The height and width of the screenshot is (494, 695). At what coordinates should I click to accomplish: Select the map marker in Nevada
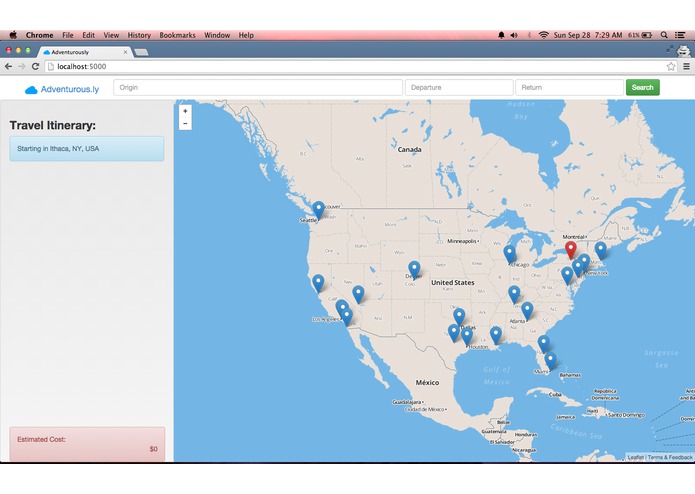click(x=358, y=294)
